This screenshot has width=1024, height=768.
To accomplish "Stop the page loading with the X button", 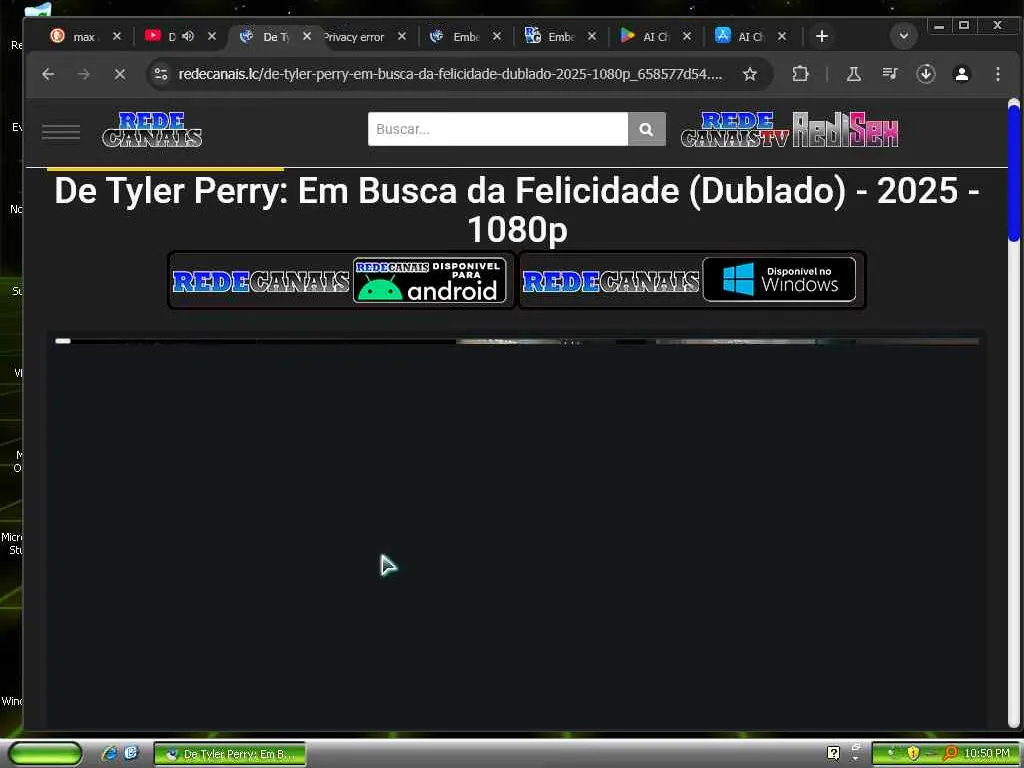I will tap(120, 74).
